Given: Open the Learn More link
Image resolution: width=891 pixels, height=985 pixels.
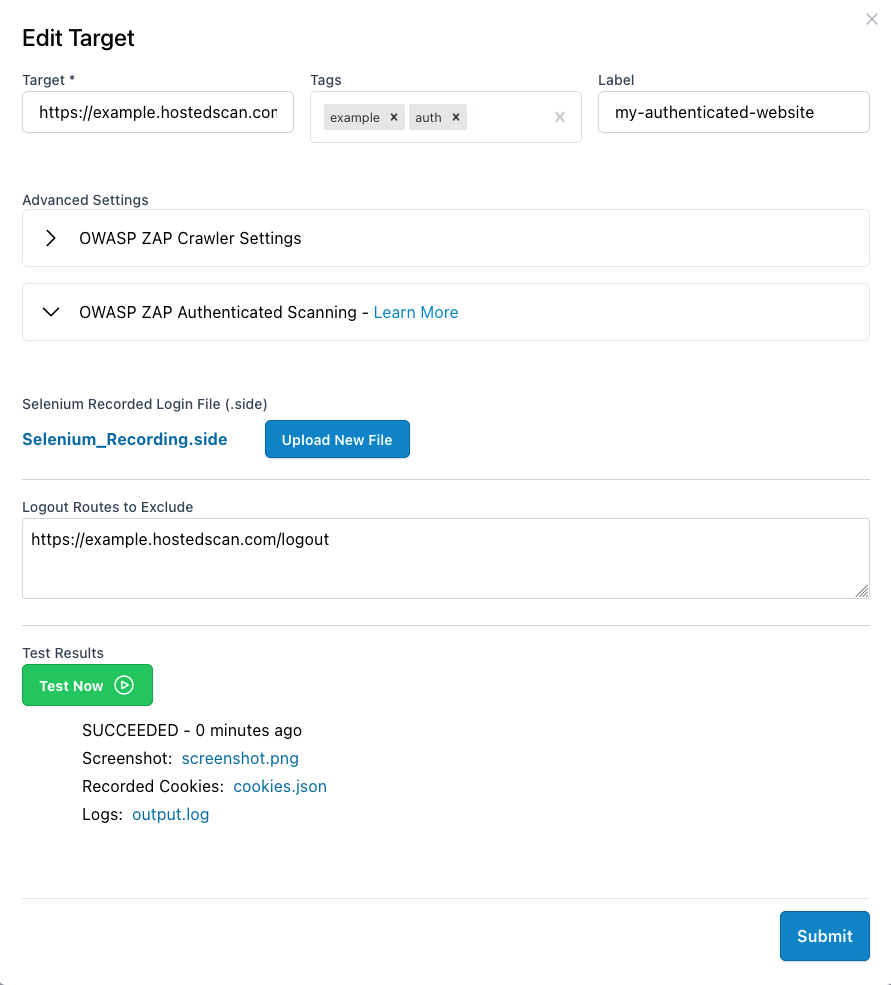Looking at the screenshot, I should (x=416, y=312).
